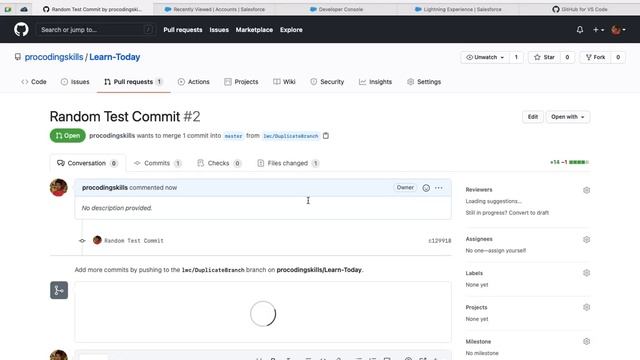Viewport: 640px width, 360px height.
Task: Open Issues in top navigation
Action: pos(219,30)
